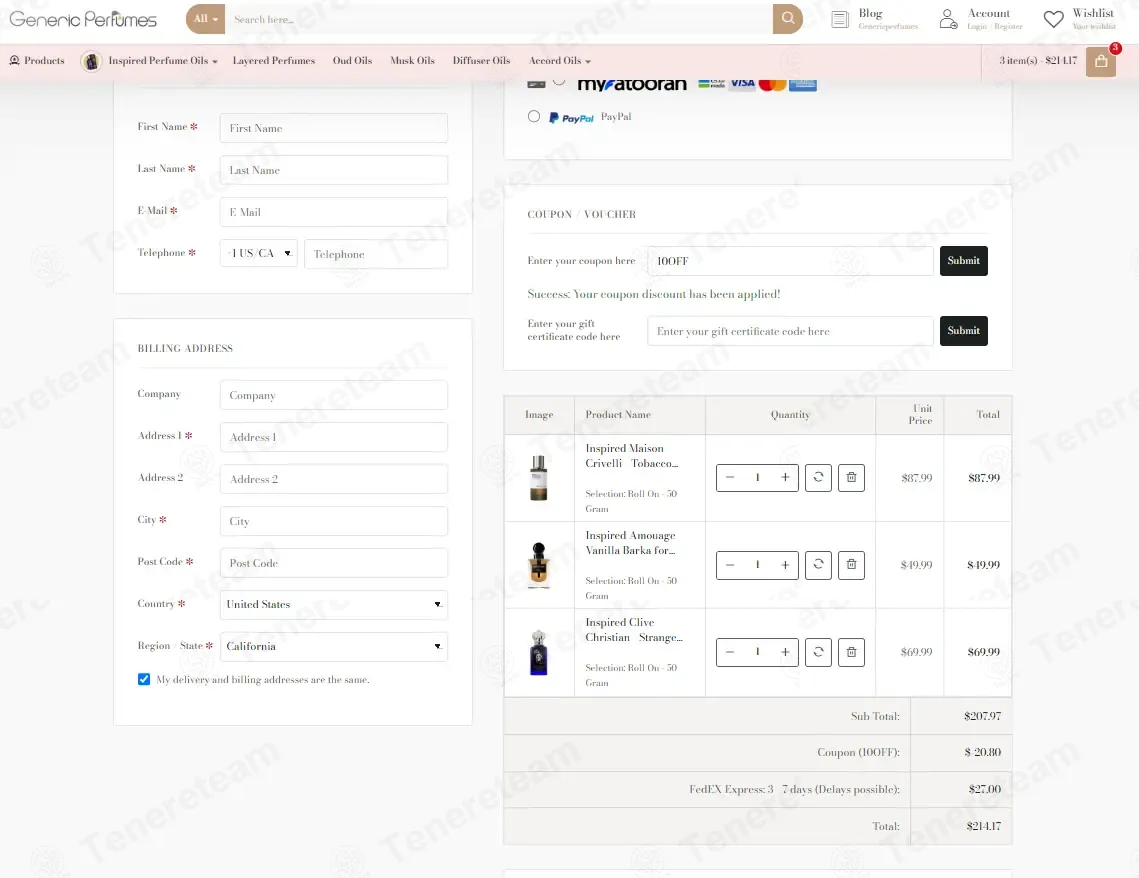Go to Layered Perfumes menu item
1139x878 pixels.
click(x=274, y=61)
